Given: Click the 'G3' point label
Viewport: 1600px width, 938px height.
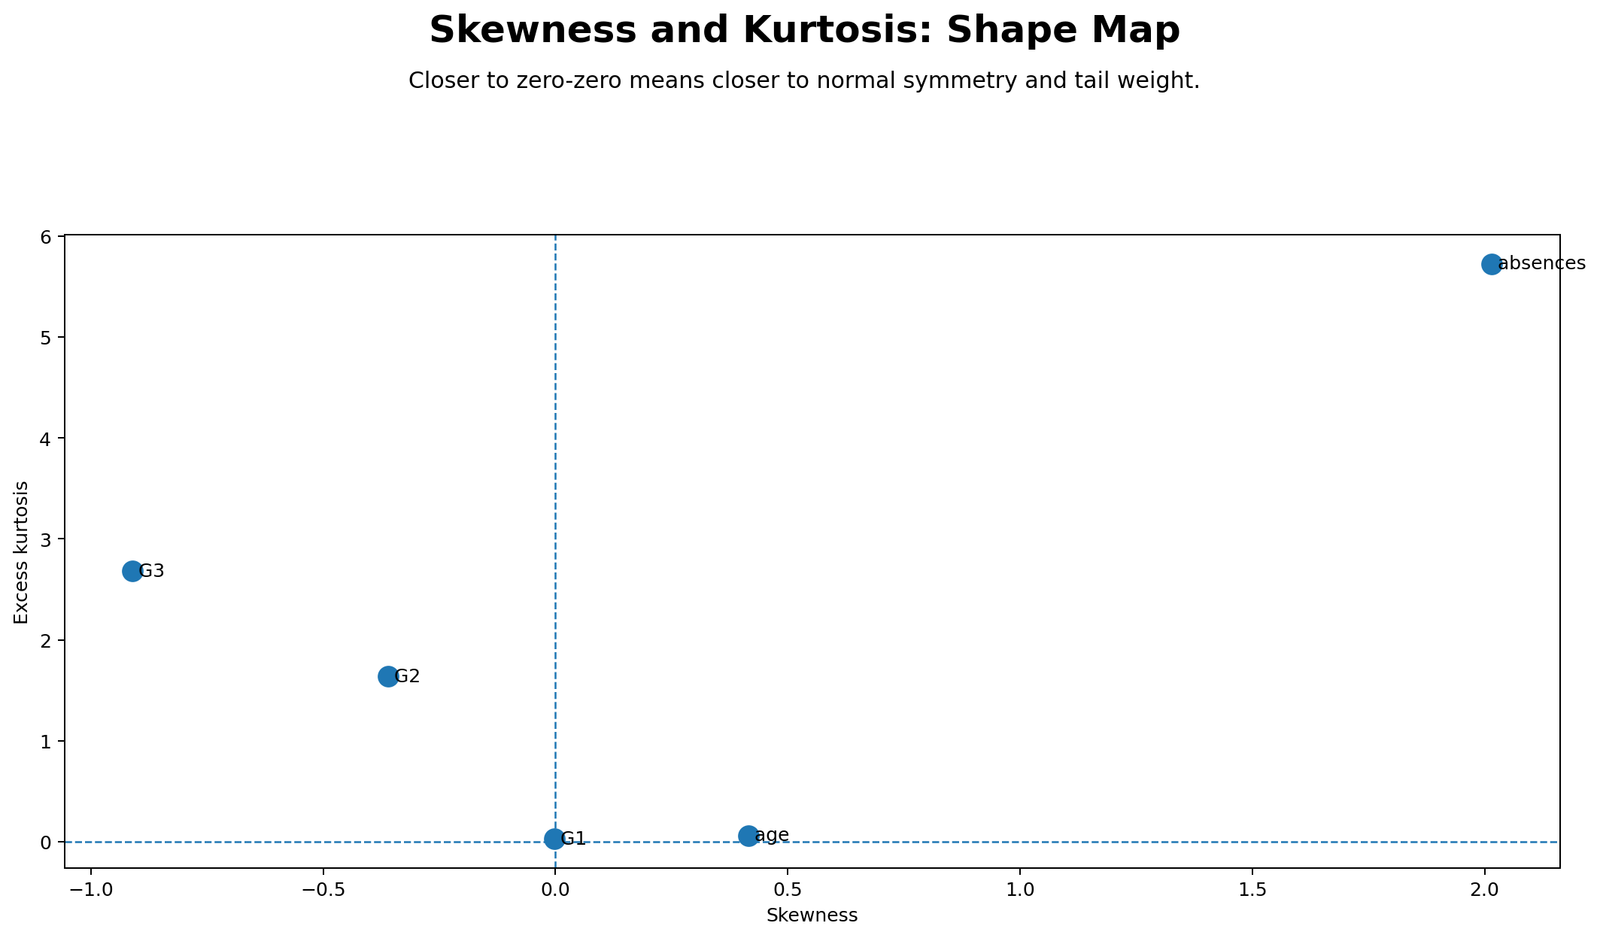Looking at the screenshot, I should pos(151,572).
